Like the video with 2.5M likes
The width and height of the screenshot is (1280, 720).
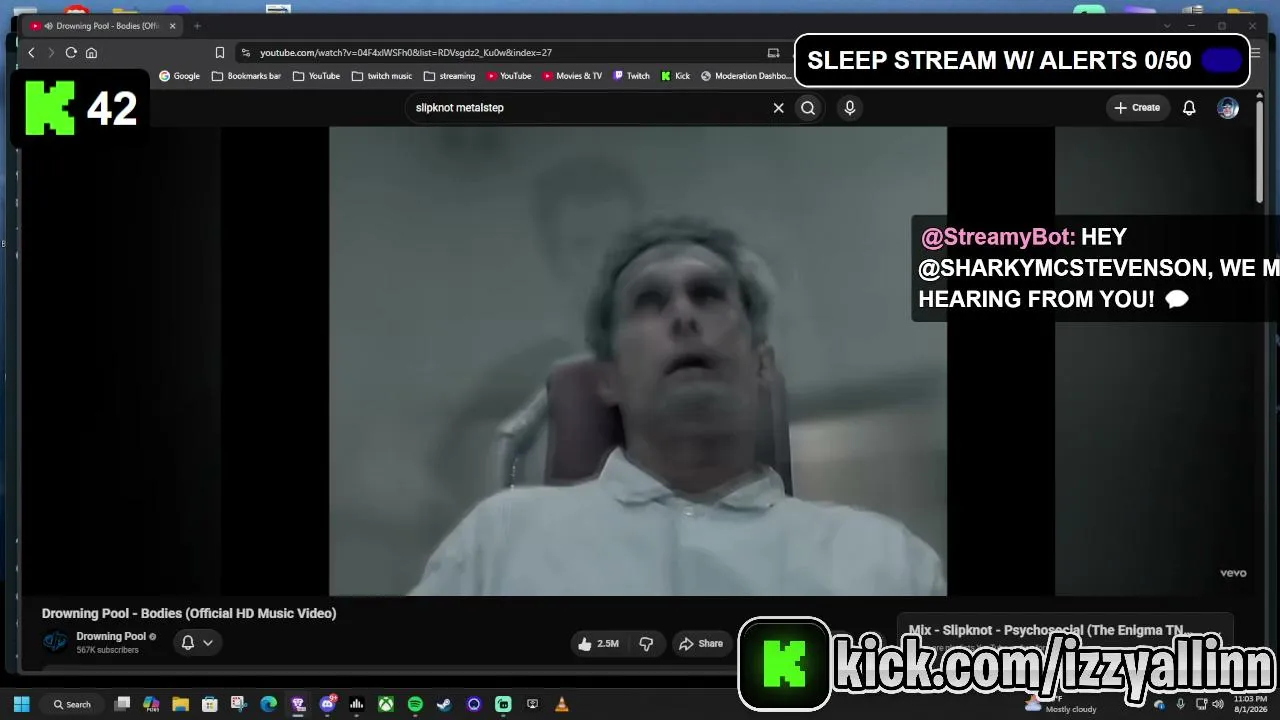tap(597, 644)
